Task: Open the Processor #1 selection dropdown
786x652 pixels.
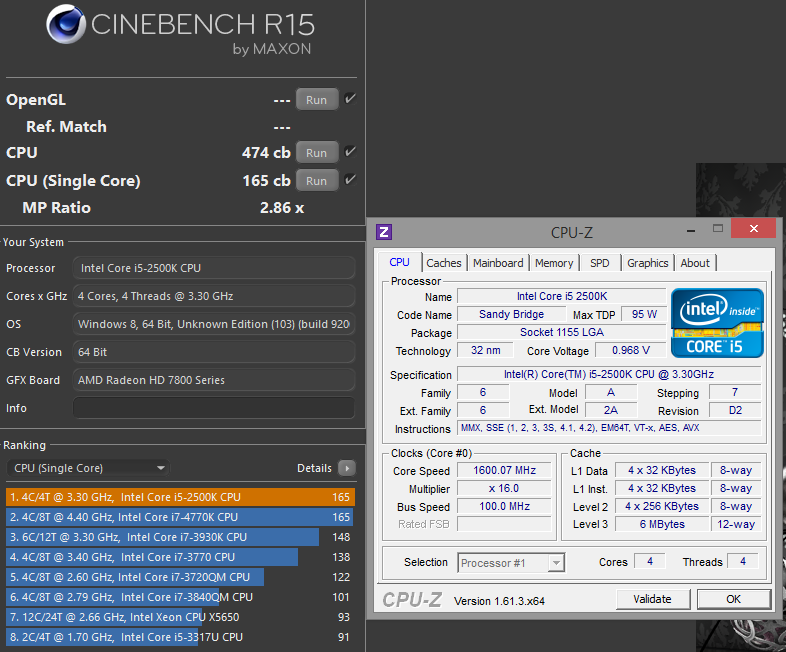Action: [x=511, y=563]
